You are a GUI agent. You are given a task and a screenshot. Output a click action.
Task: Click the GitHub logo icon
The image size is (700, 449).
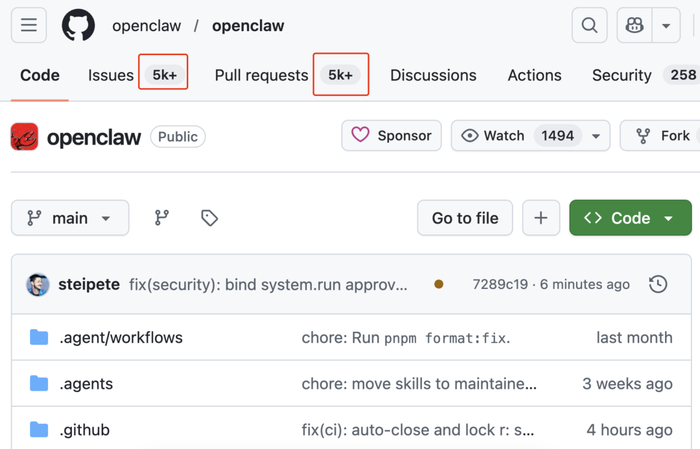(x=78, y=26)
